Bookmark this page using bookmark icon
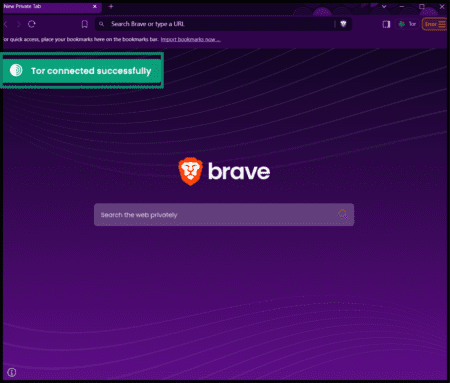450x383 pixels. pyautogui.click(x=85, y=24)
